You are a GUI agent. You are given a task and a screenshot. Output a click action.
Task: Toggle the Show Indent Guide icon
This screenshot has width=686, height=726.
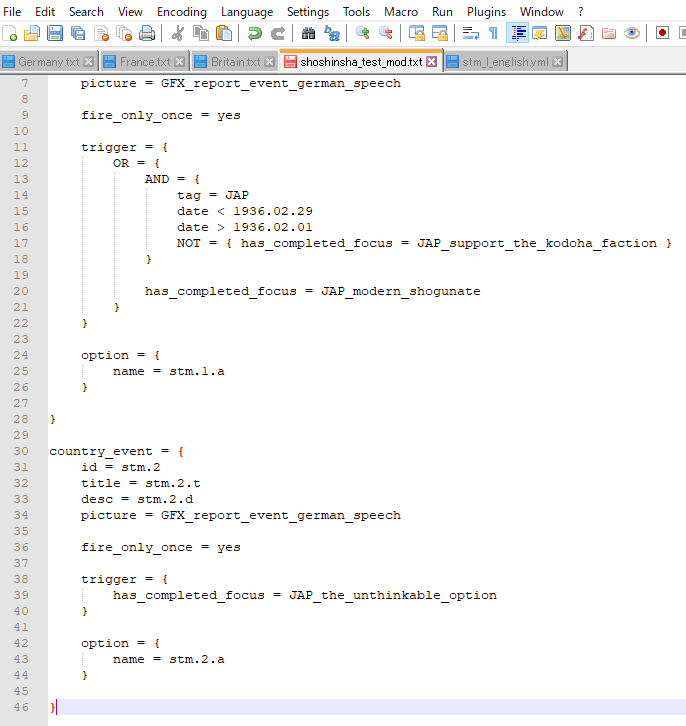(x=517, y=33)
